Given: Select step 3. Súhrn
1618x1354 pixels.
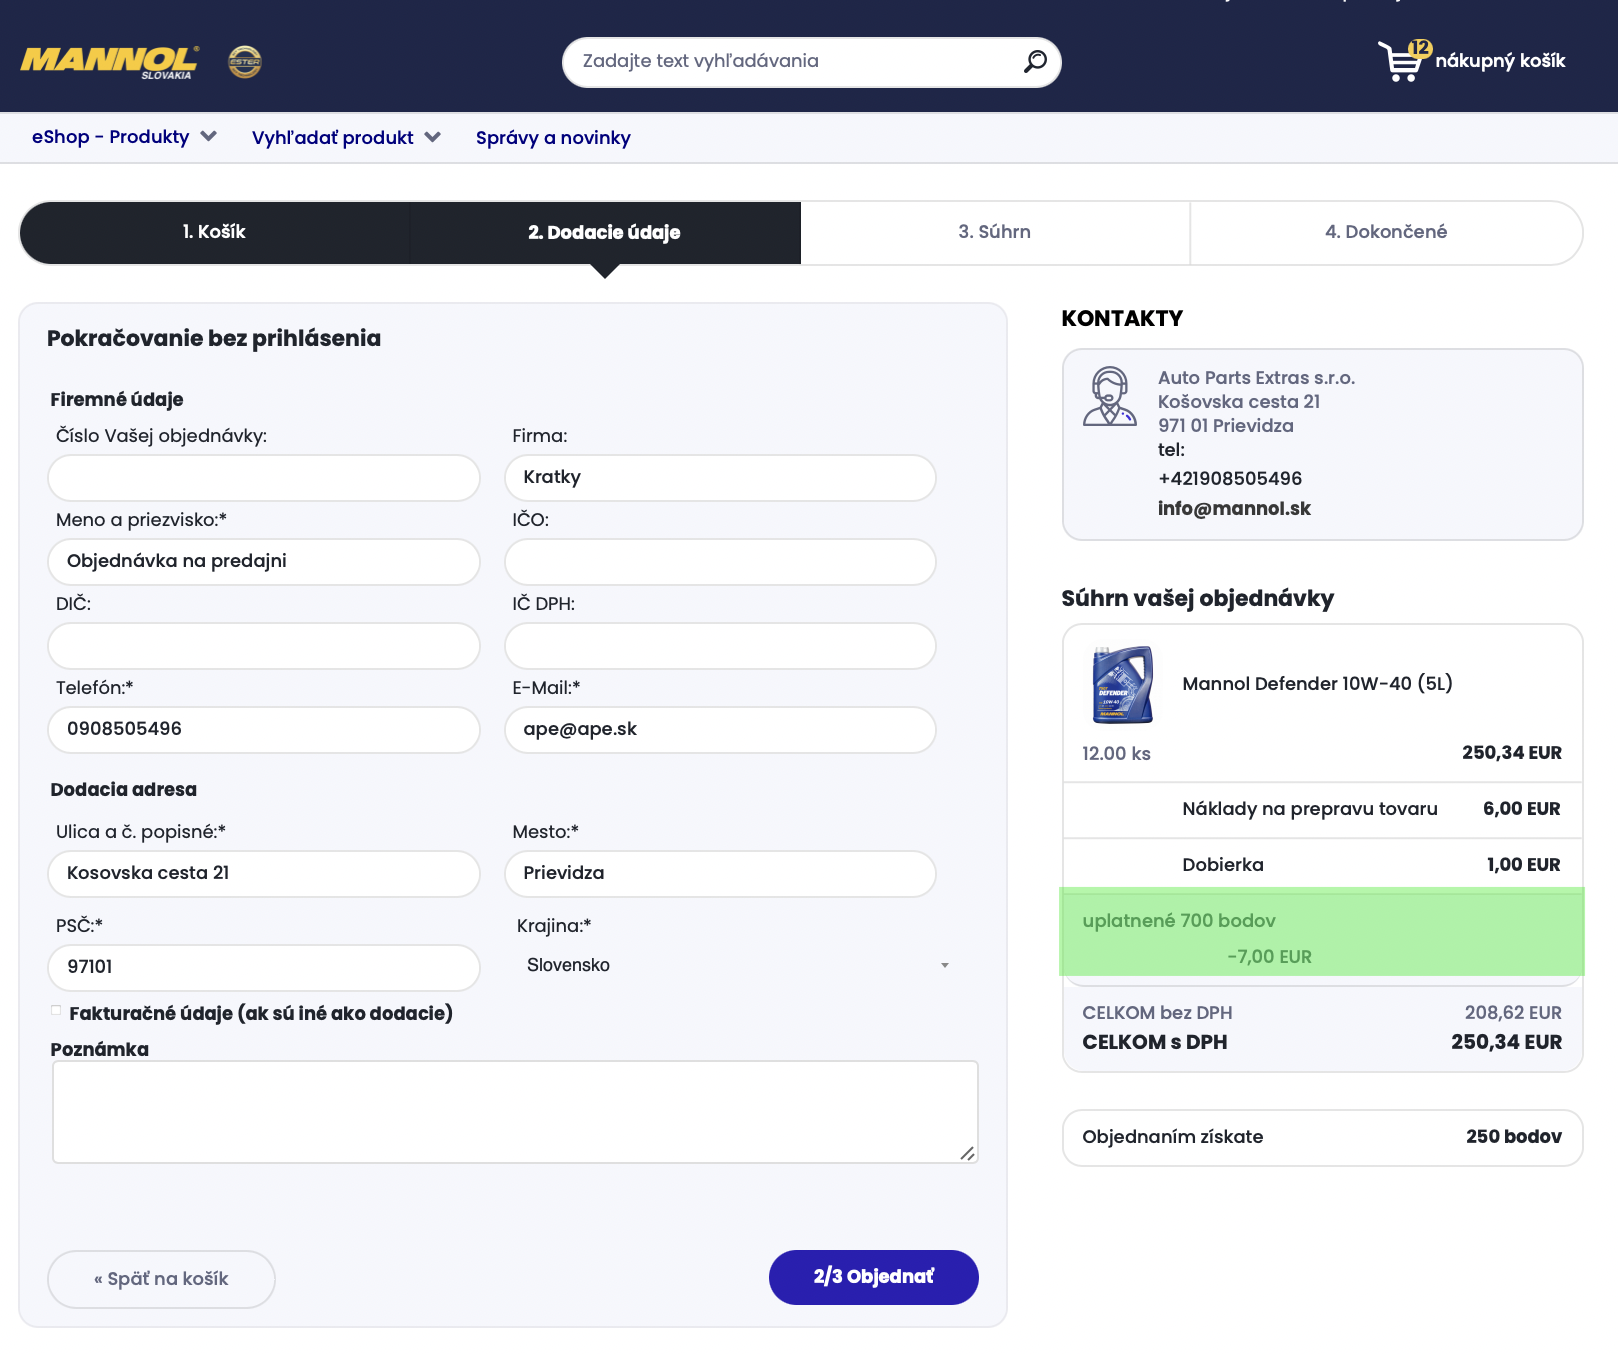Looking at the screenshot, I should pos(995,232).
